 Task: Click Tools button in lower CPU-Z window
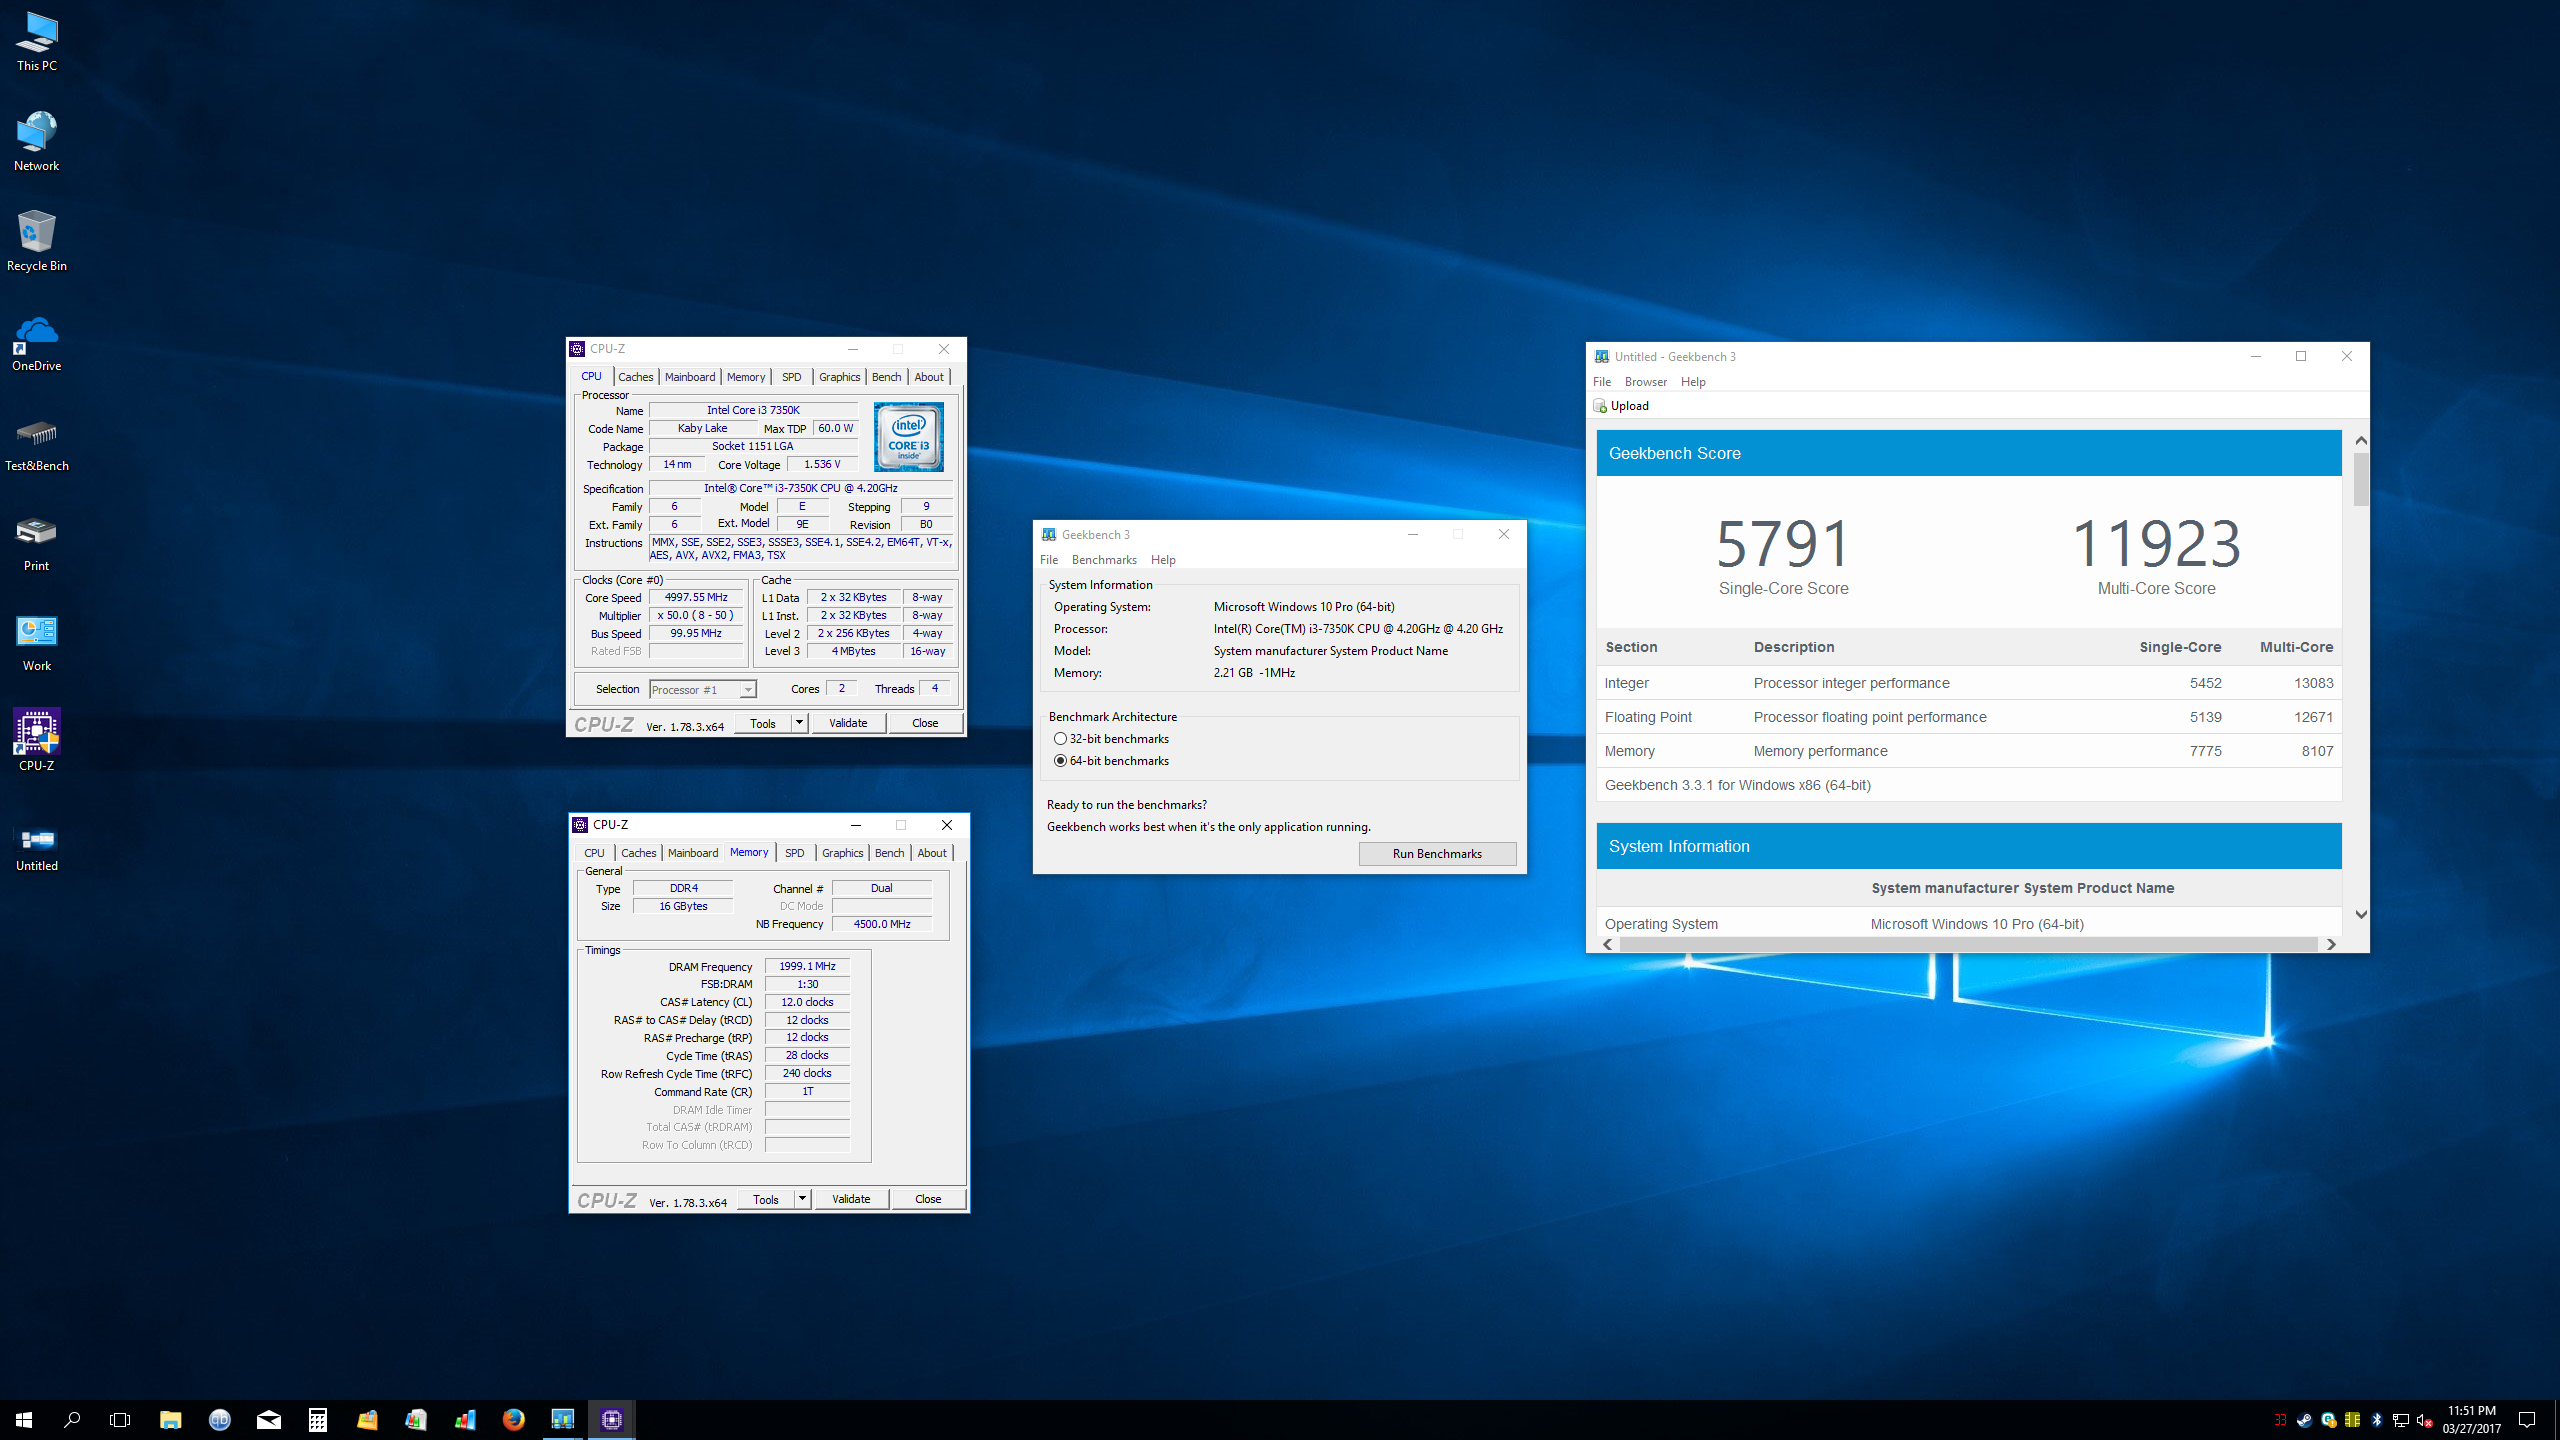pos(766,1199)
